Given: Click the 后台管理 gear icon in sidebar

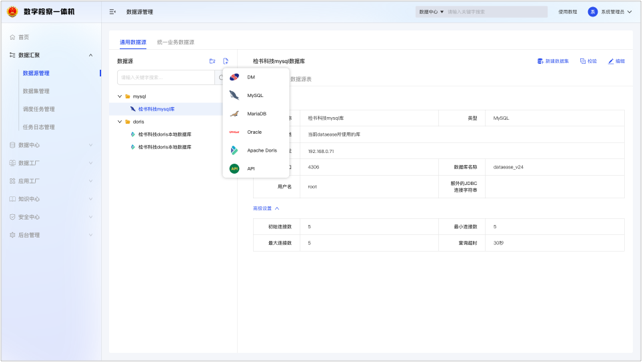Looking at the screenshot, I should tap(12, 235).
